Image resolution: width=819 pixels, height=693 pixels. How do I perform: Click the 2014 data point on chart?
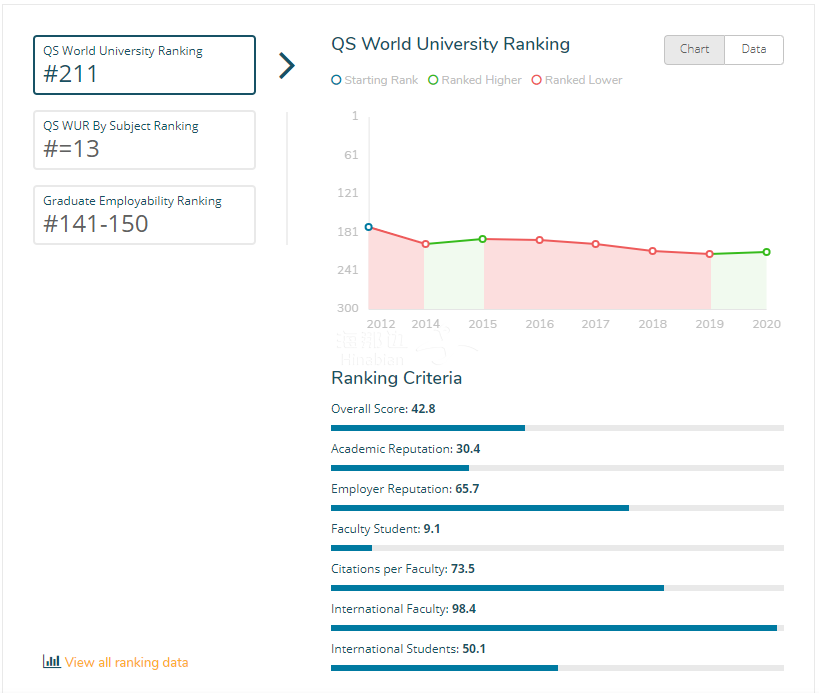(x=426, y=244)
